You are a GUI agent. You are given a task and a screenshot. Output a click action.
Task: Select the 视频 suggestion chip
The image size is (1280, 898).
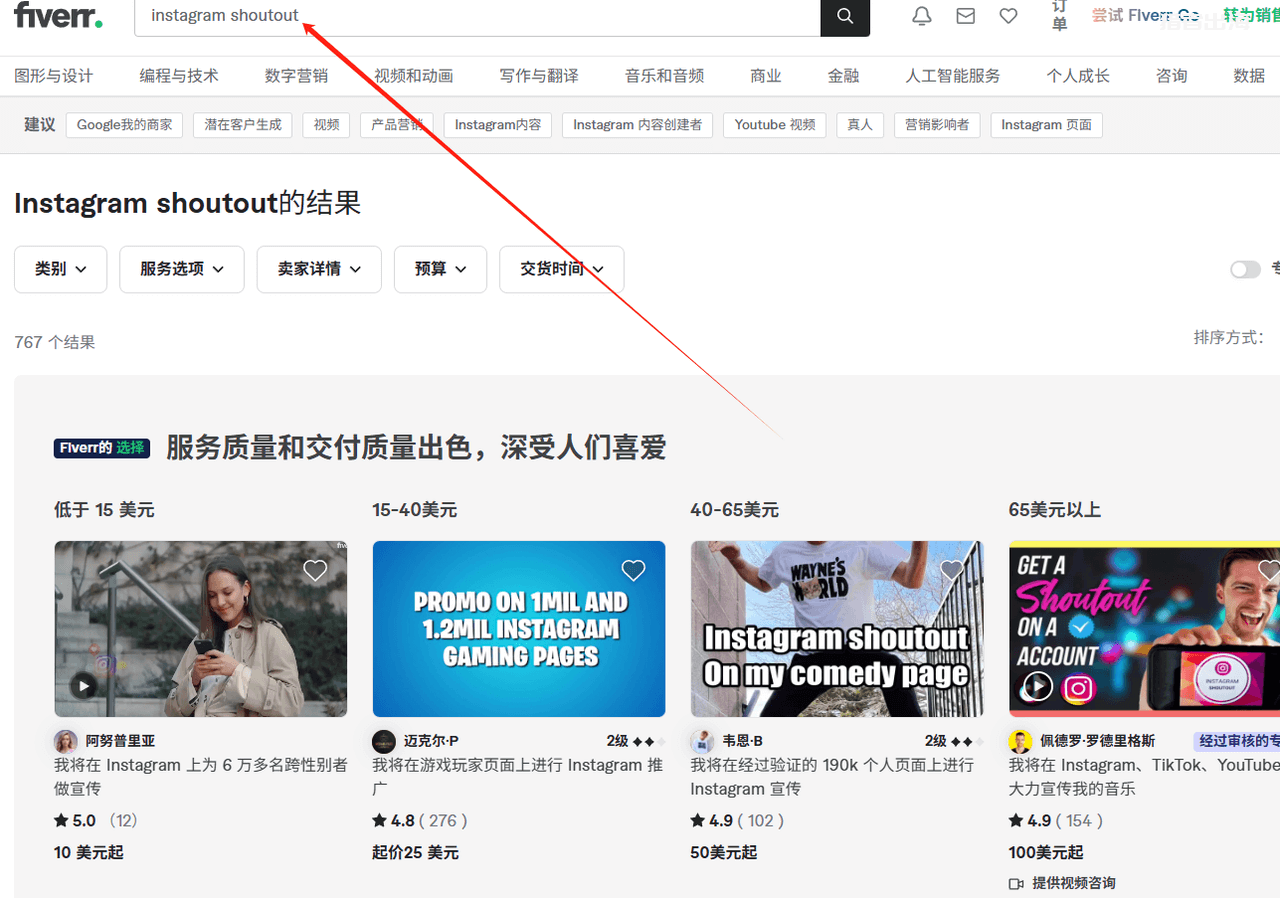click(326, 125)
